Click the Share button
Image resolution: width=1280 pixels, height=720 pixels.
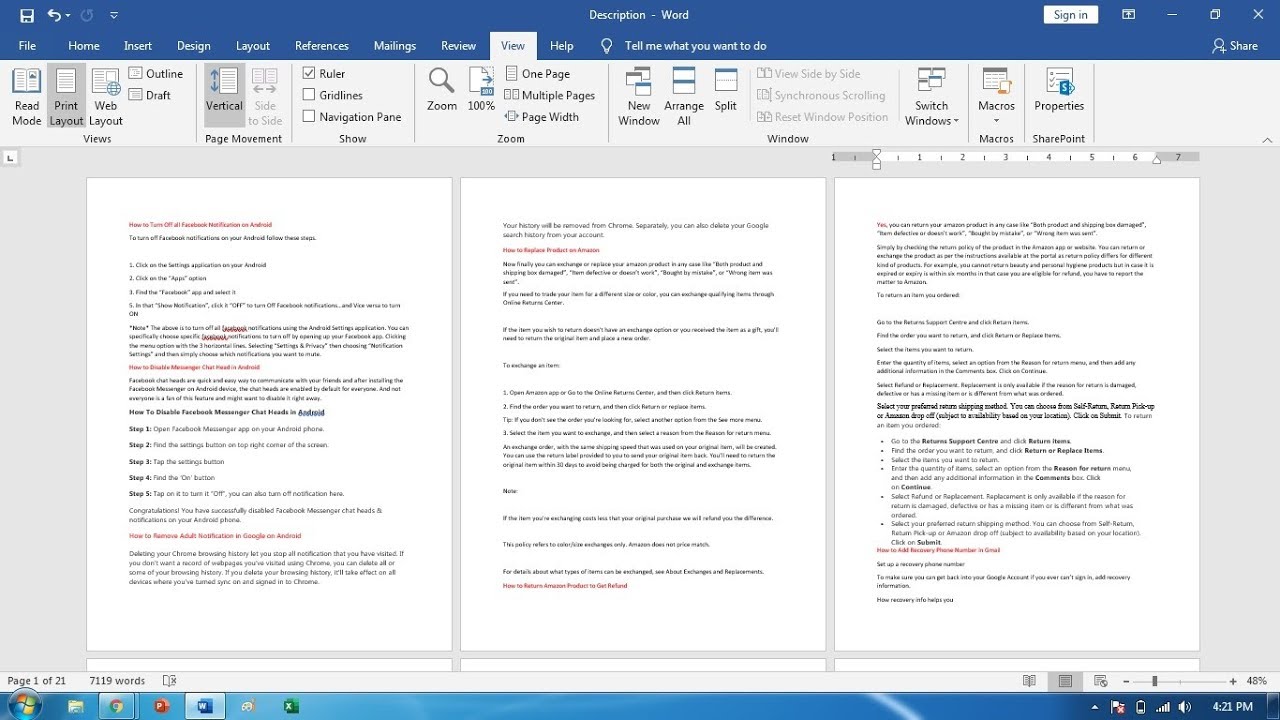pyautogui.click(x=1235, y=46)
